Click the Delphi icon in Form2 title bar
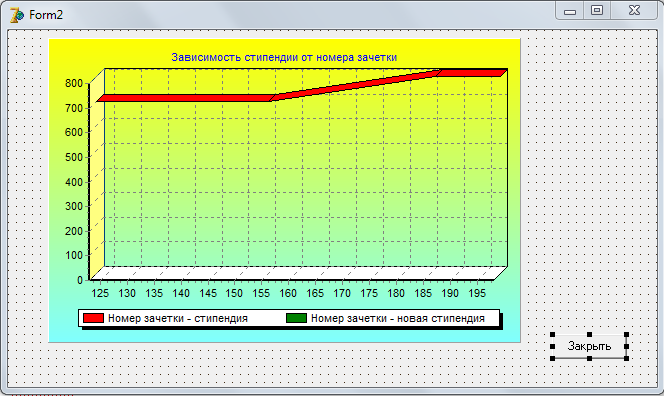The image size is (664, 396). coord(17,15)
